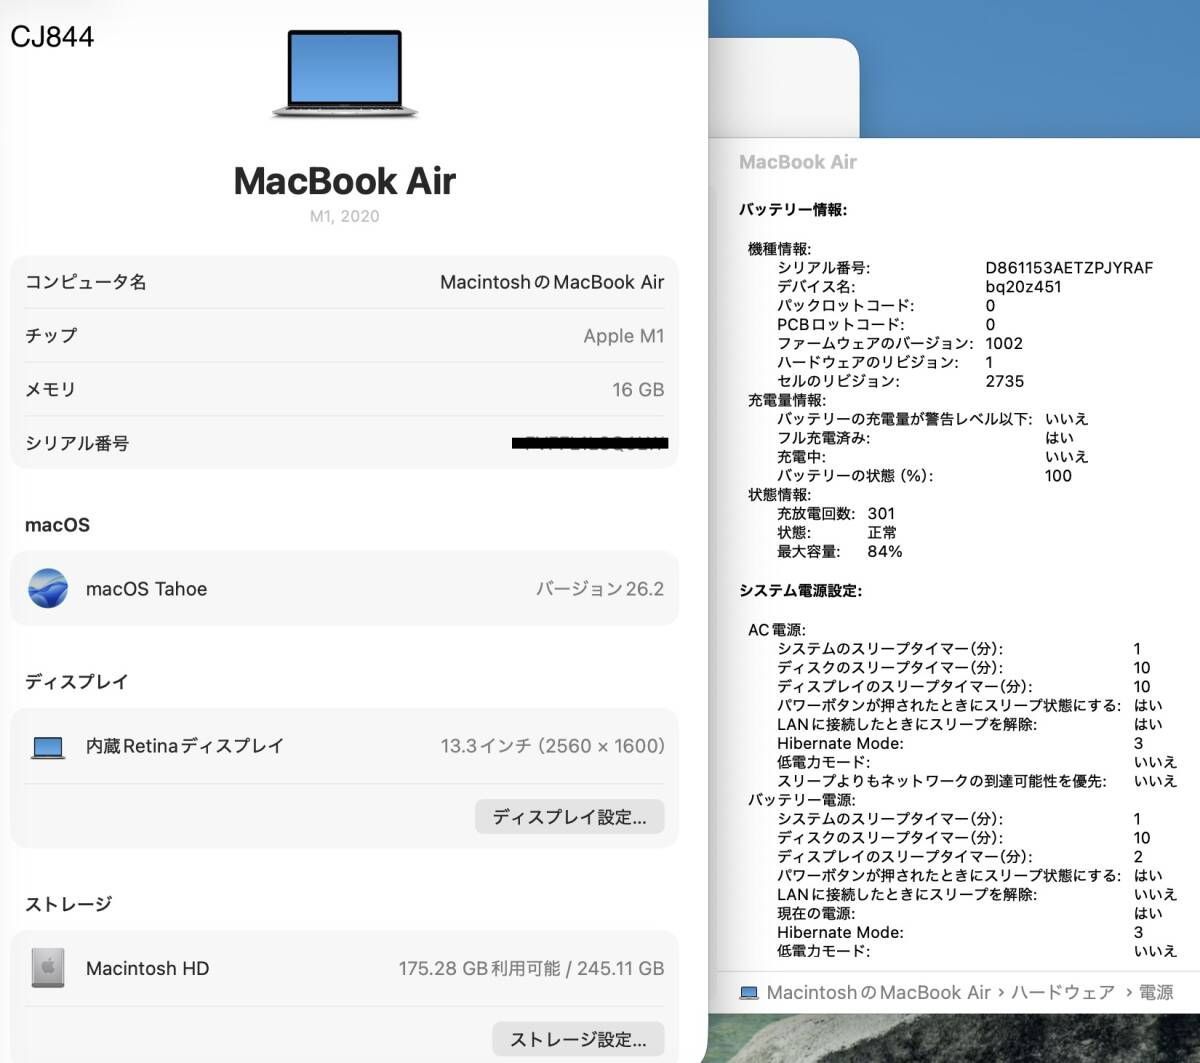Click バッテリーの状態 (%) value 100
The image size is (1200, 1063).
tap(1058, 476)
